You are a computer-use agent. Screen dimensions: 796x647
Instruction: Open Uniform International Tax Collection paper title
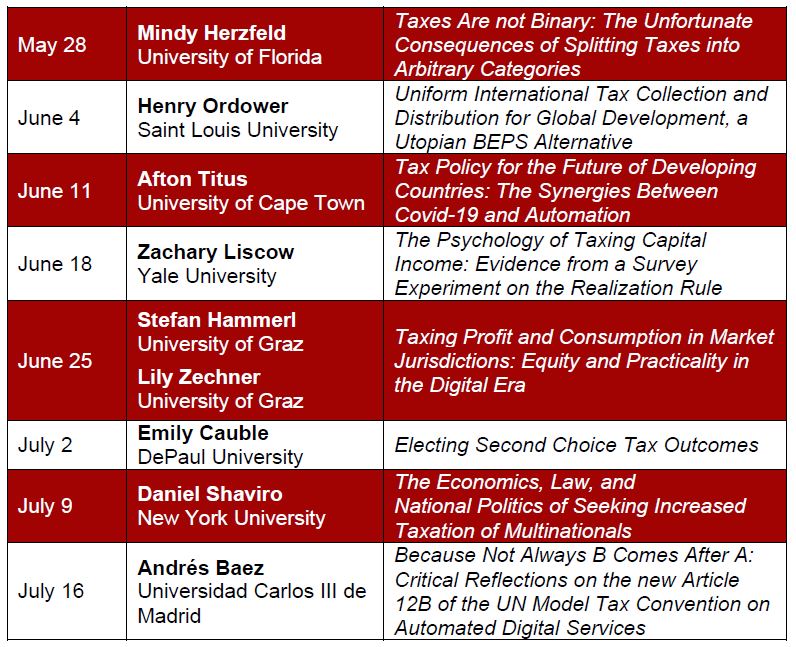coord(581,118)
